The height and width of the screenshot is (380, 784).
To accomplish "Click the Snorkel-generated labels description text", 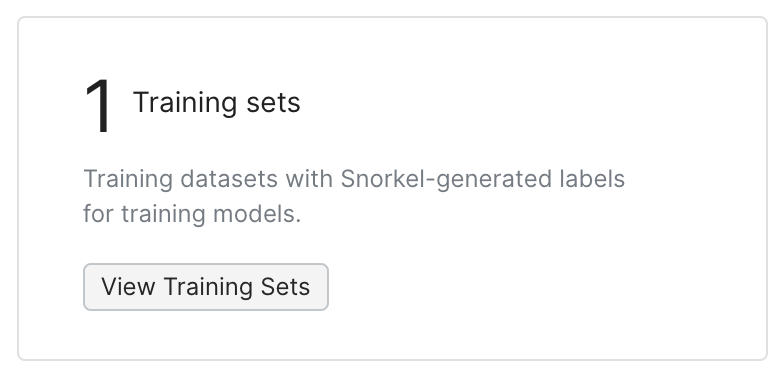I will click(354, 196).
